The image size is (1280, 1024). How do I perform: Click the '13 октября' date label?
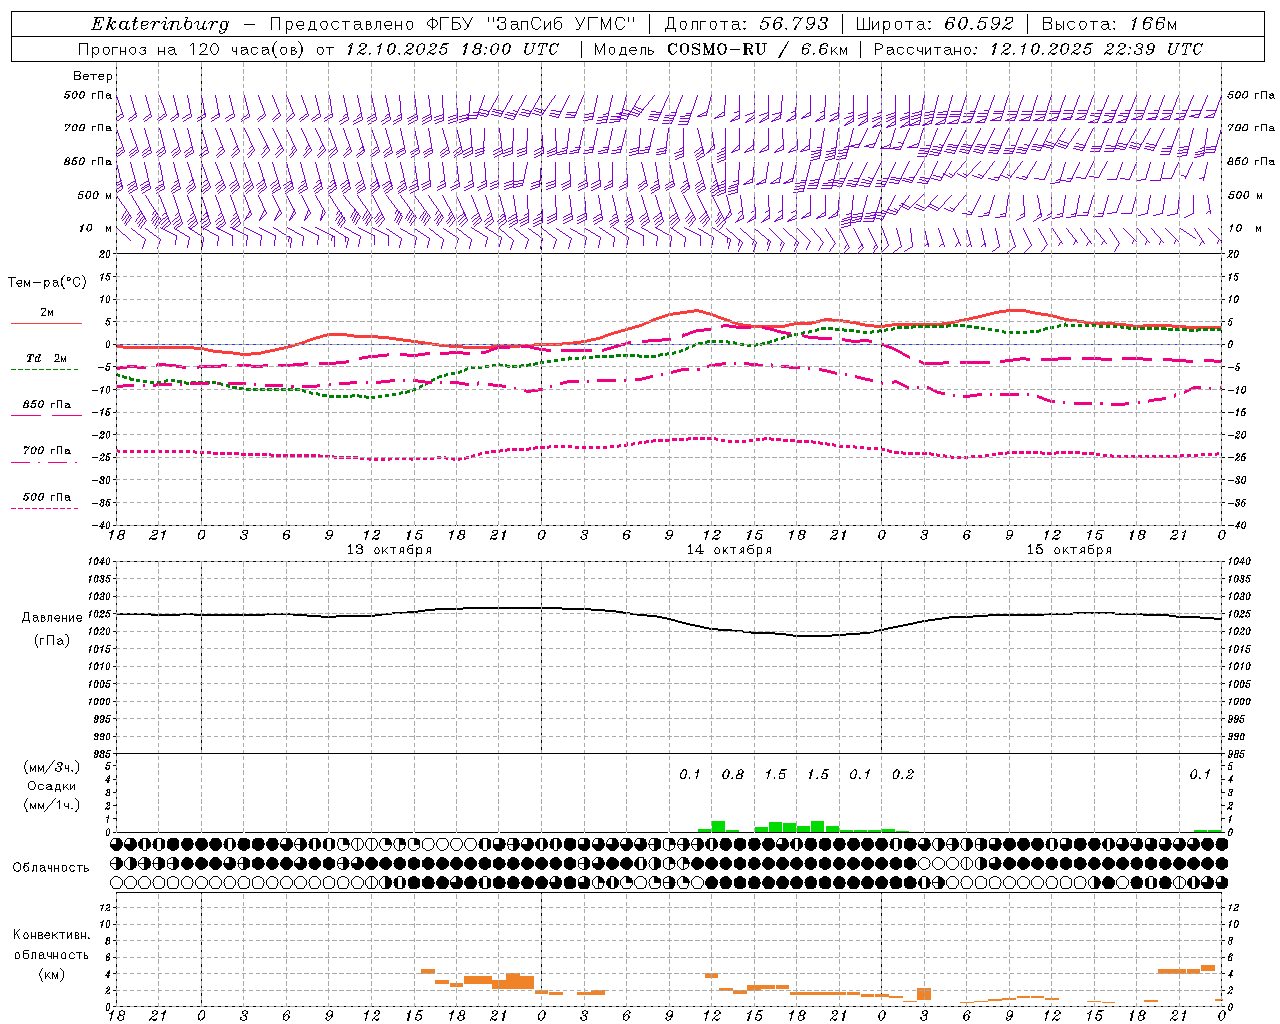[389, 550]
